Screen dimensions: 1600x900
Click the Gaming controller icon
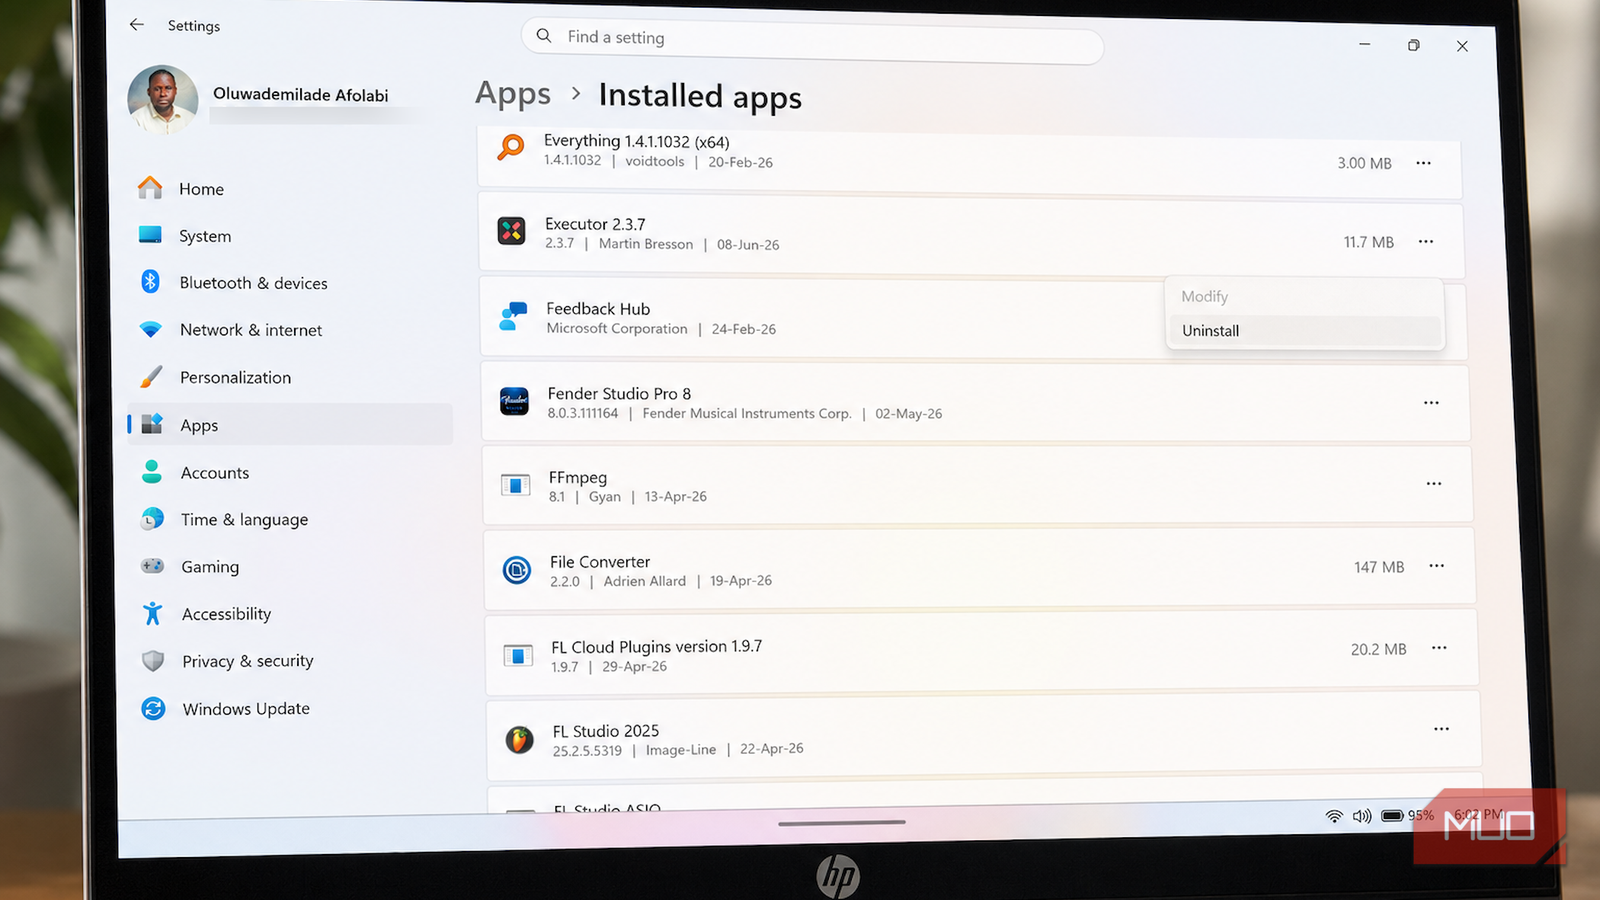(x=153, y=566)
